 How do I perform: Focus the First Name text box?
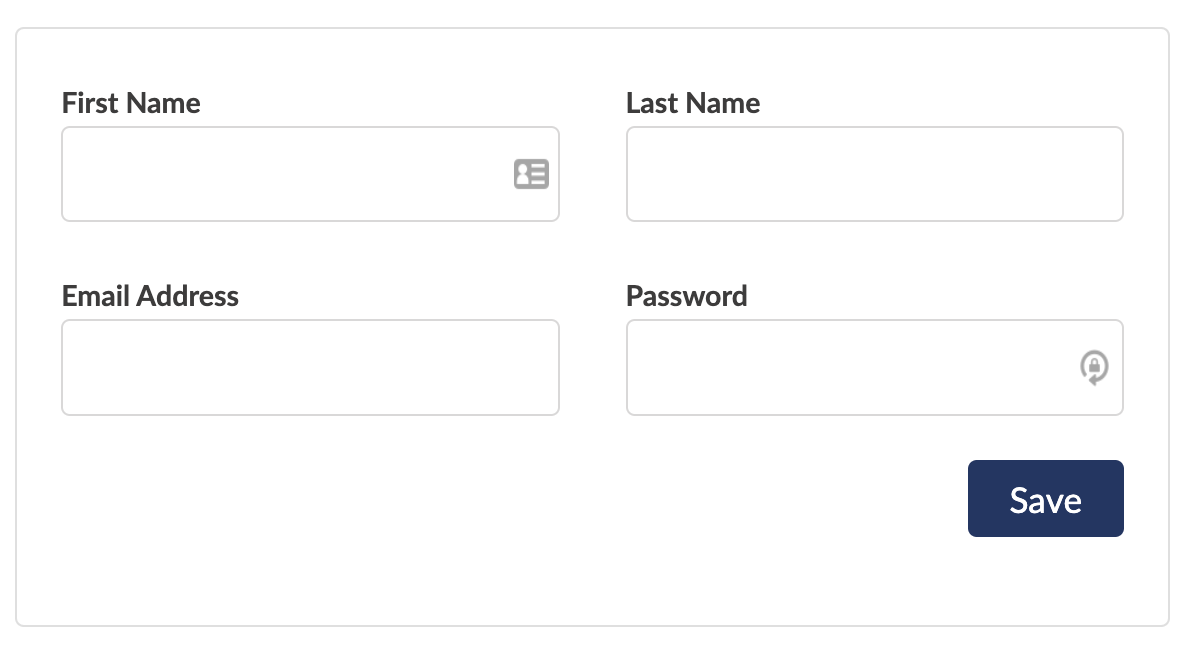(310, 174)
